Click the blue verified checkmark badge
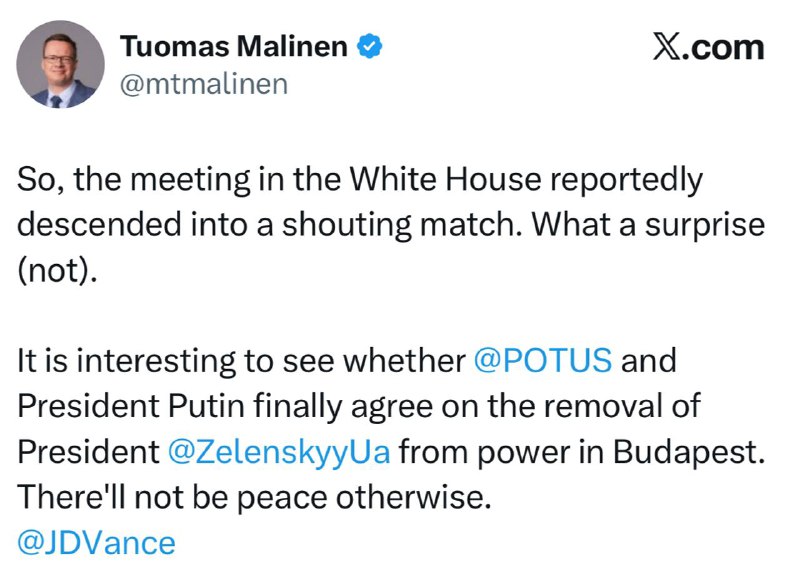800x579 pixels. [369, 46]
